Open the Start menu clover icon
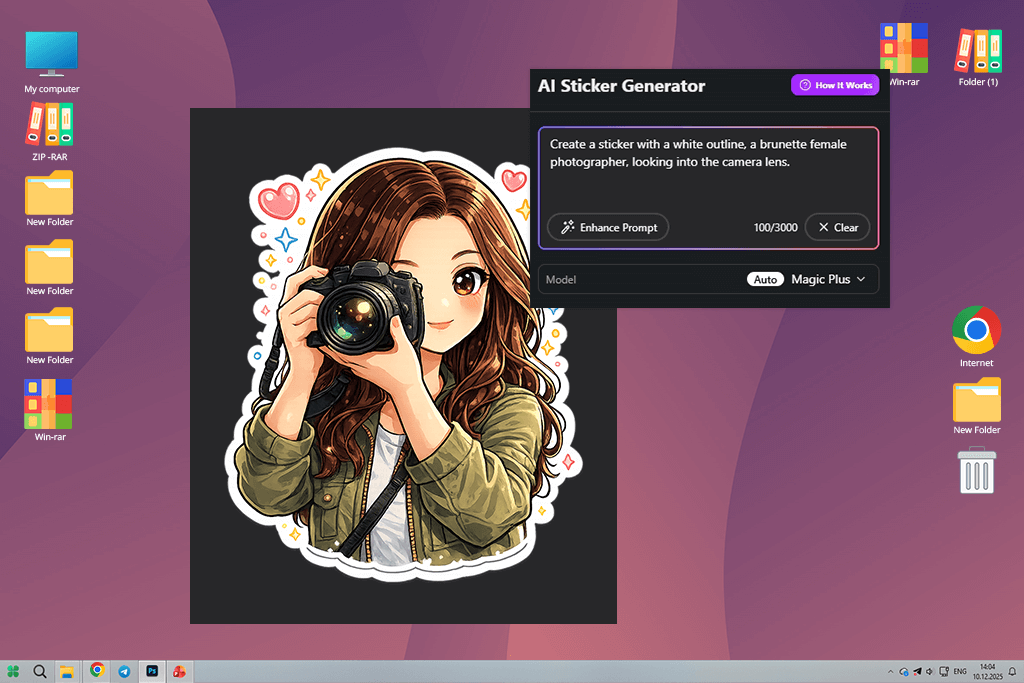Viewport: 1024px width, 683px height. tap(13, 671)
